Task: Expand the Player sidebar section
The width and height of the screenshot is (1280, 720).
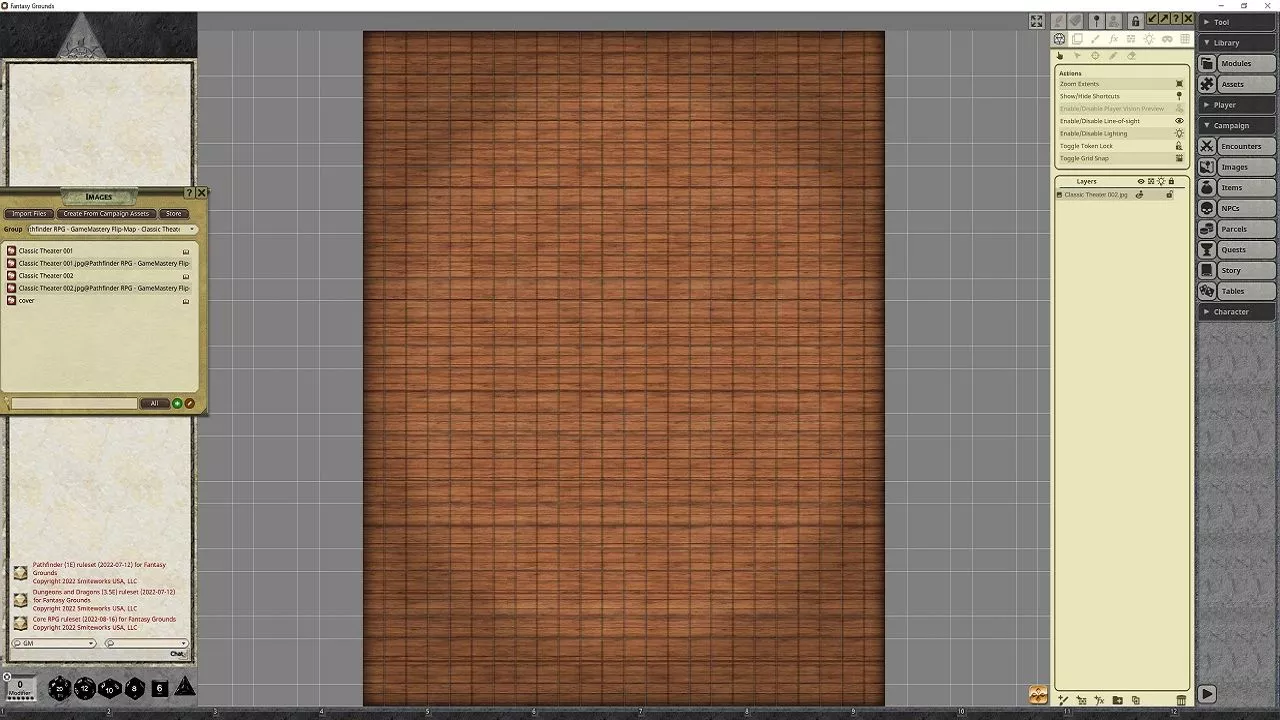Action: click(x=1239, y=105)
